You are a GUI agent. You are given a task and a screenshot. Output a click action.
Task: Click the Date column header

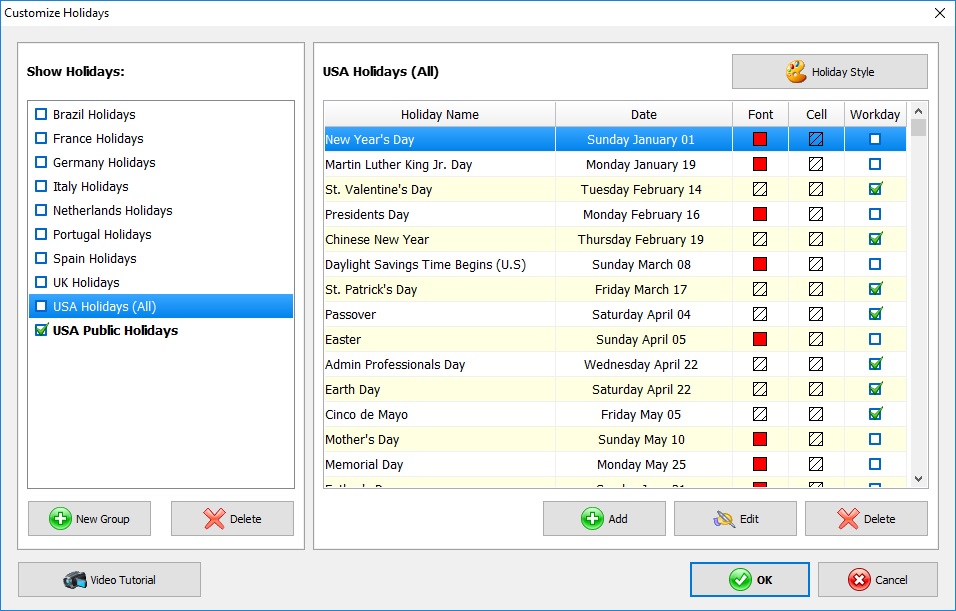click(644, 114)
